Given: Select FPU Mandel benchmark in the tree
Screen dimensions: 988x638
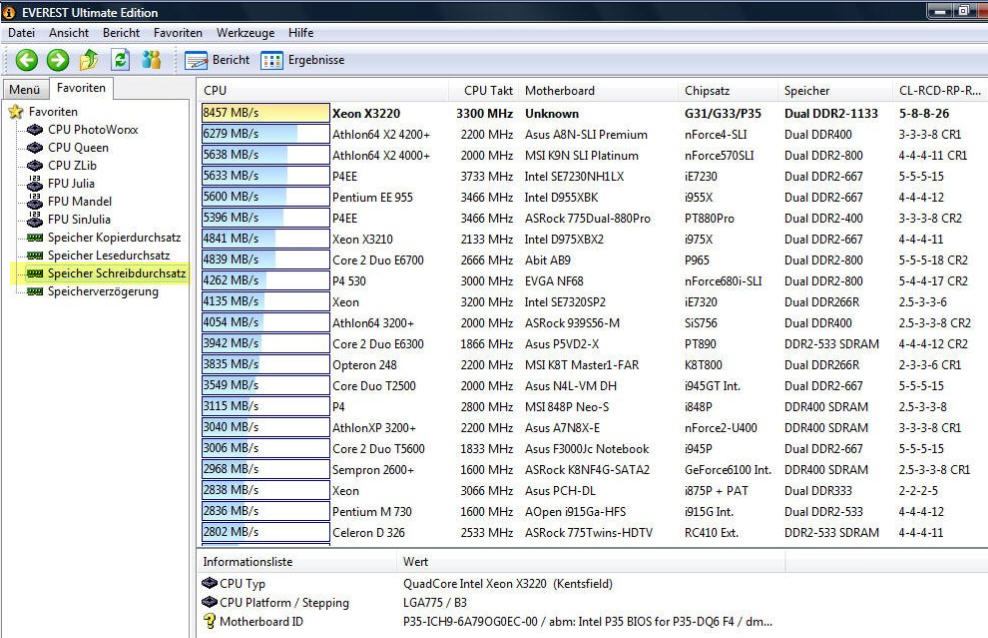Looking at the screenshot, I should pos(80,202).
